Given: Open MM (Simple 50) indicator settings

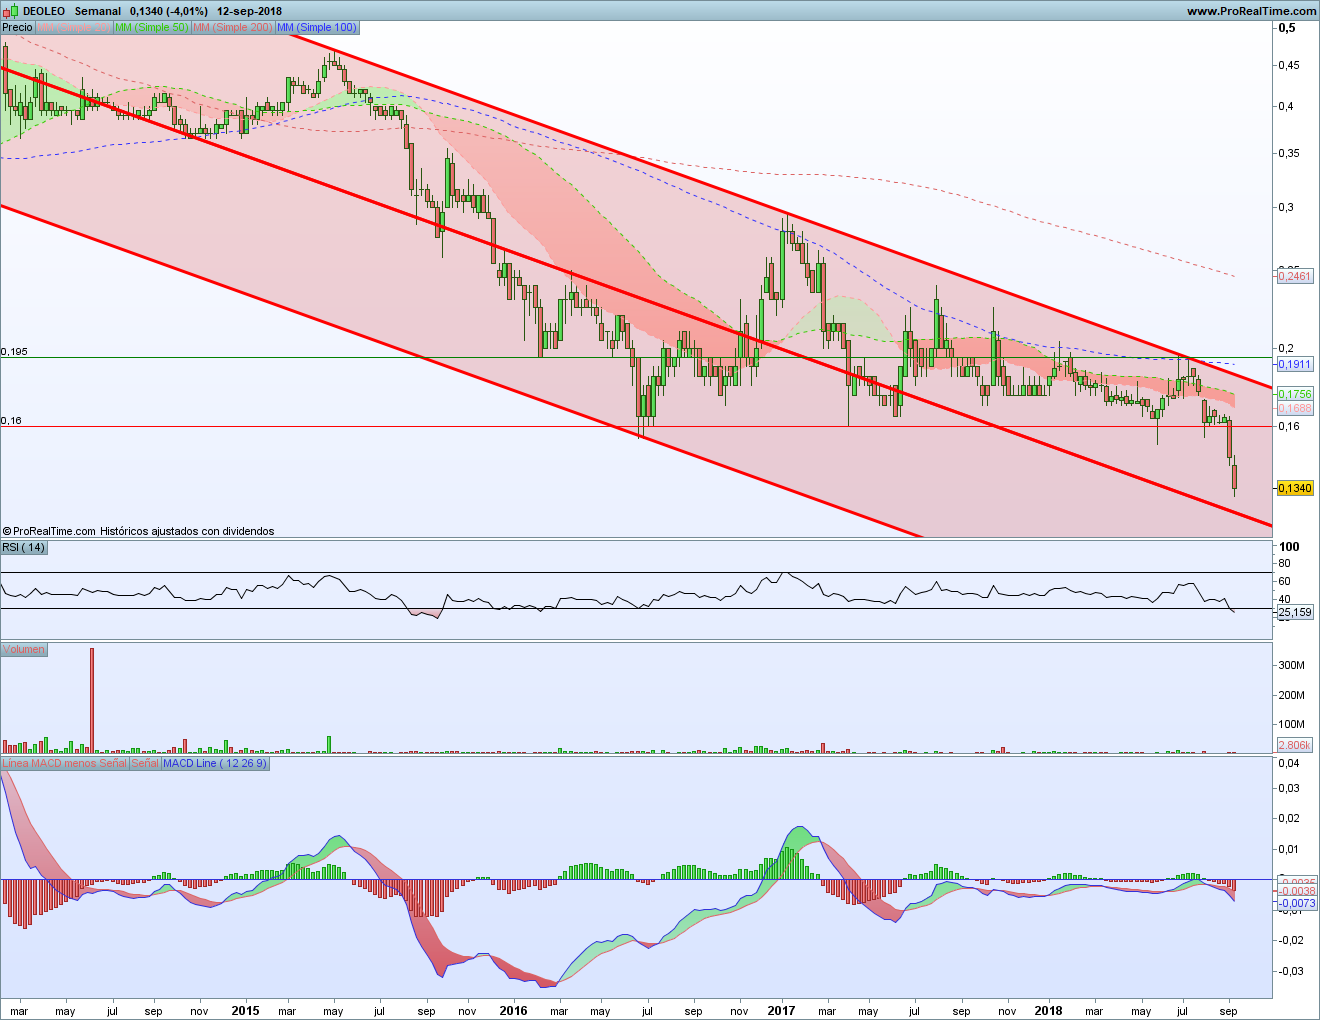Looking at the screenshot, I should point(151,27).
